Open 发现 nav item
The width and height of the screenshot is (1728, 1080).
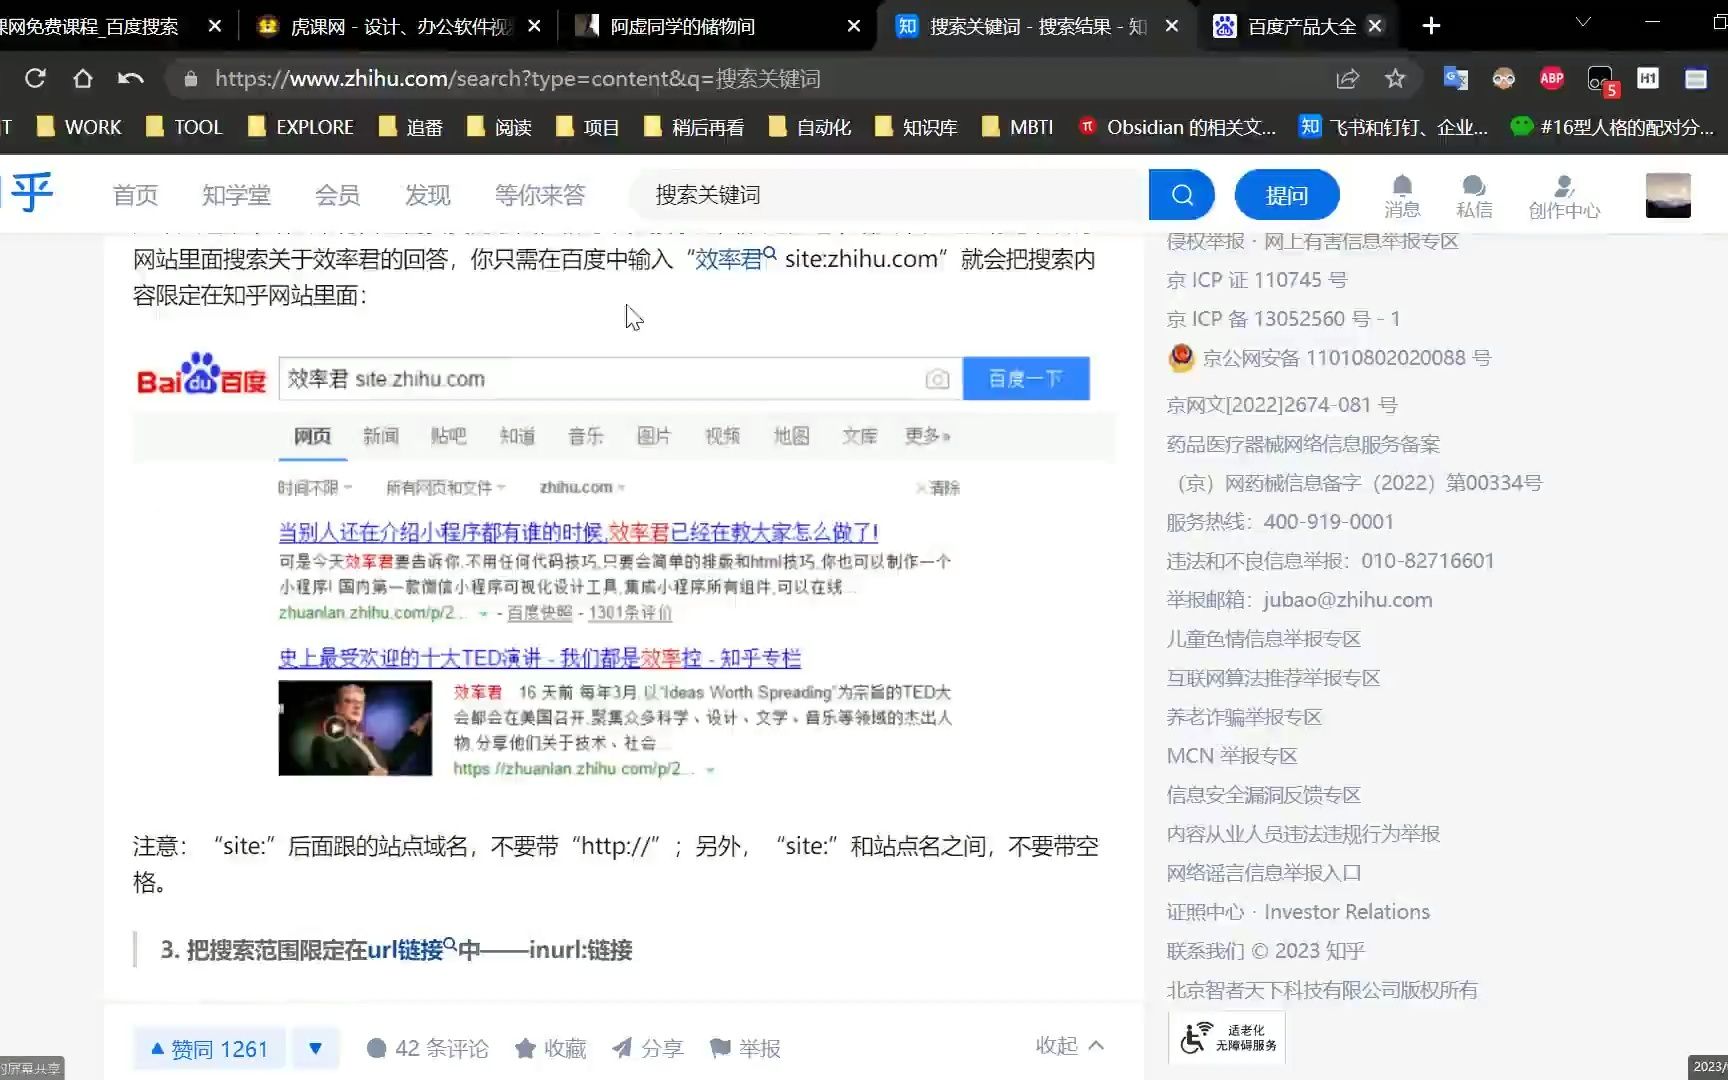click(x=427, y=195)
